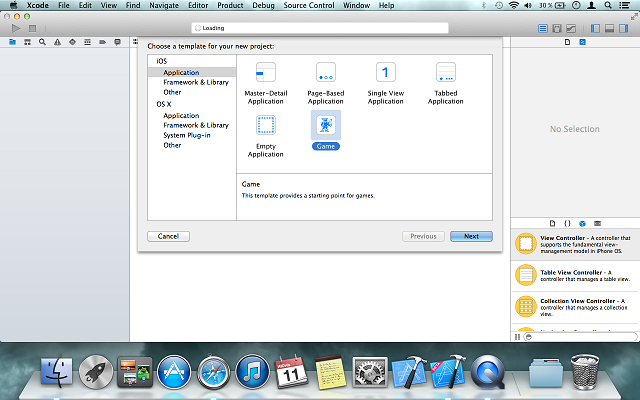
Task: Open the Test navigator diamond icon
Action: click(72, 42)
